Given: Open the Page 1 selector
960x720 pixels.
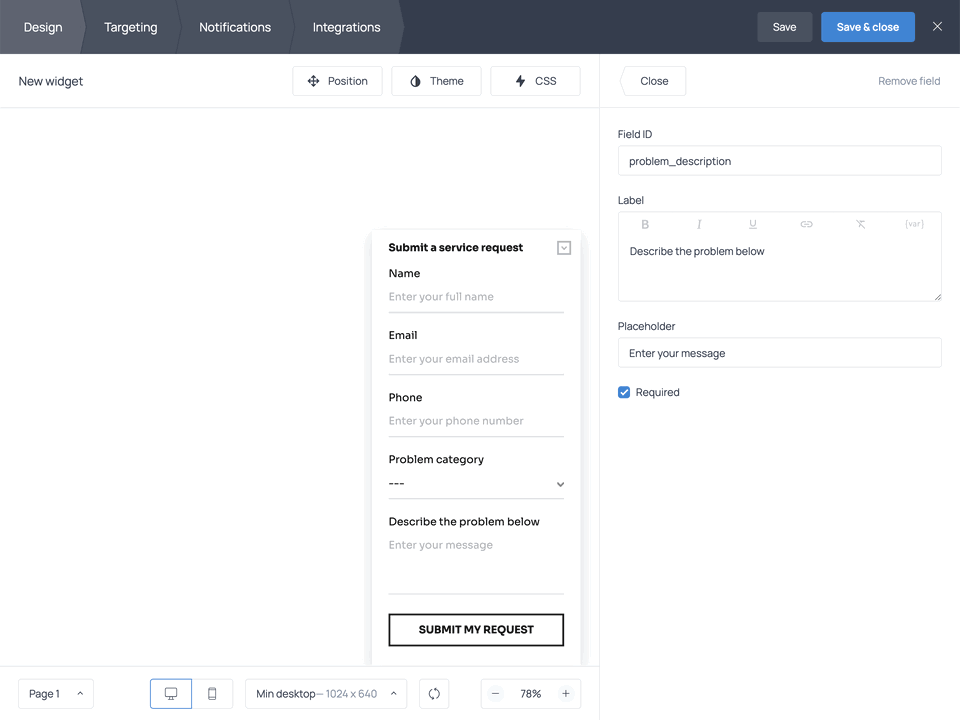Looking at the screenshot, I should [x=55, y=693].
